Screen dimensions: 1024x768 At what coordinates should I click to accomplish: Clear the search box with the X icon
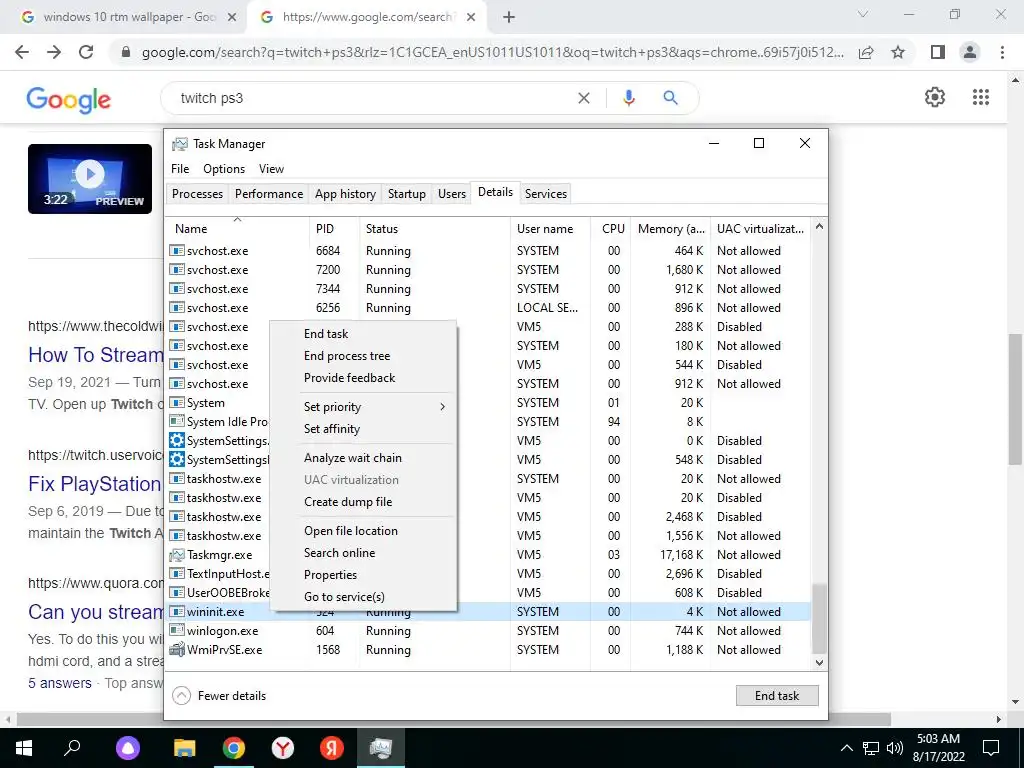584,98
